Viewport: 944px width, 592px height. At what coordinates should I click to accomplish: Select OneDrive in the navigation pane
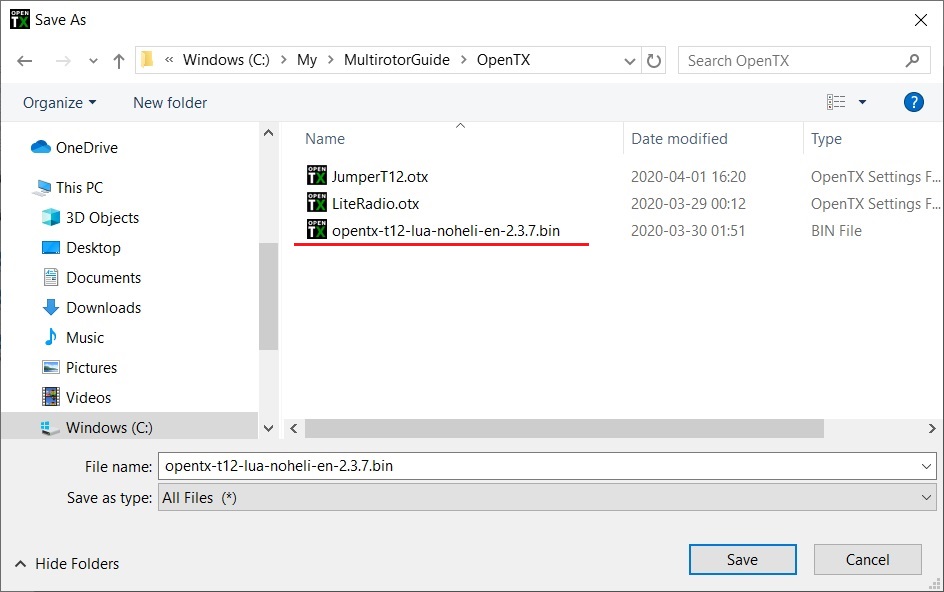(74, 148)
